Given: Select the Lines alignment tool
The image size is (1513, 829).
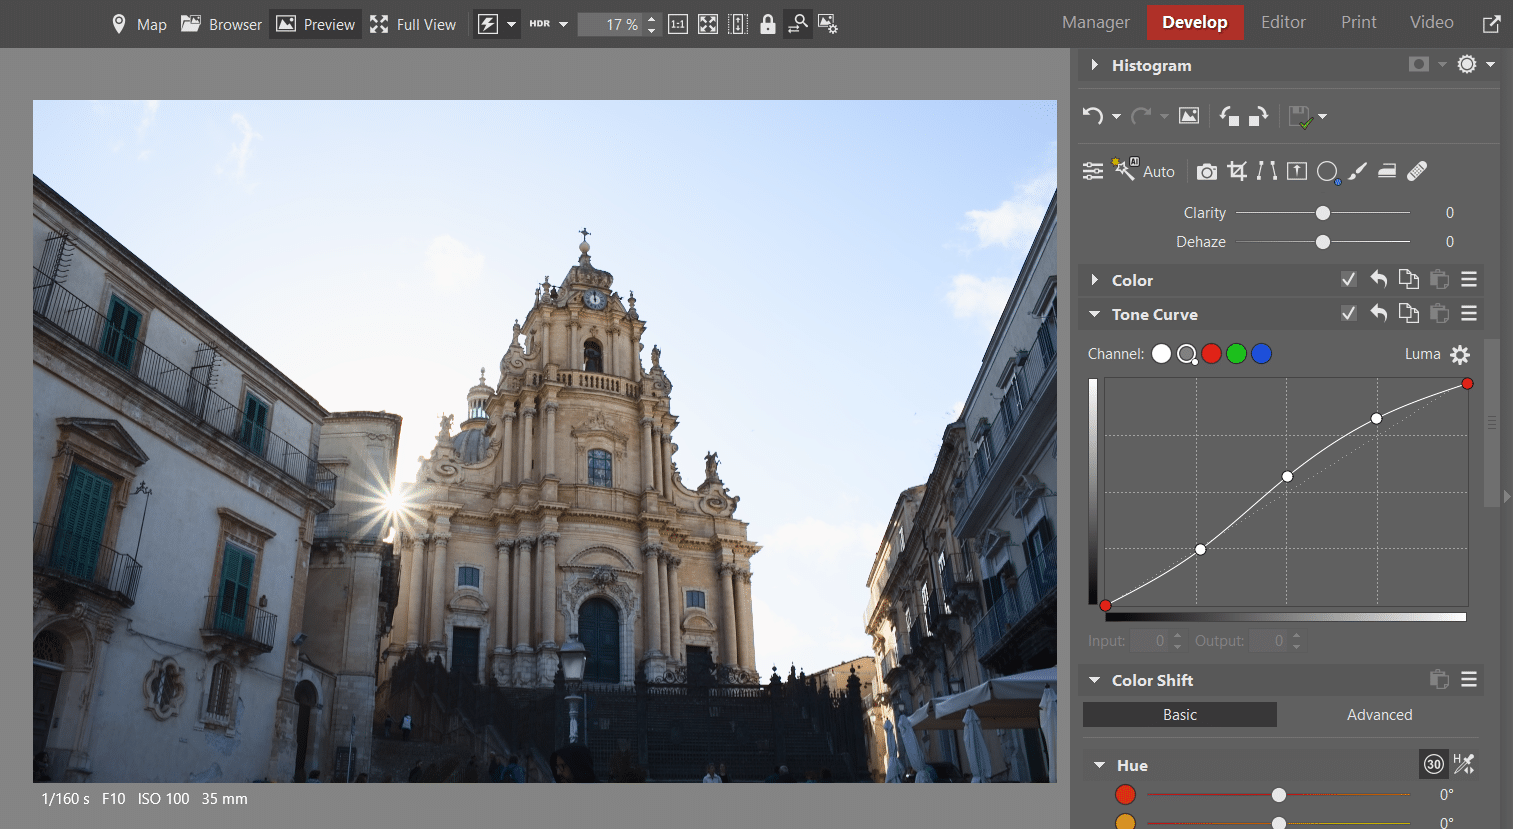Looking at the screenshot, I should (1267, 171).
